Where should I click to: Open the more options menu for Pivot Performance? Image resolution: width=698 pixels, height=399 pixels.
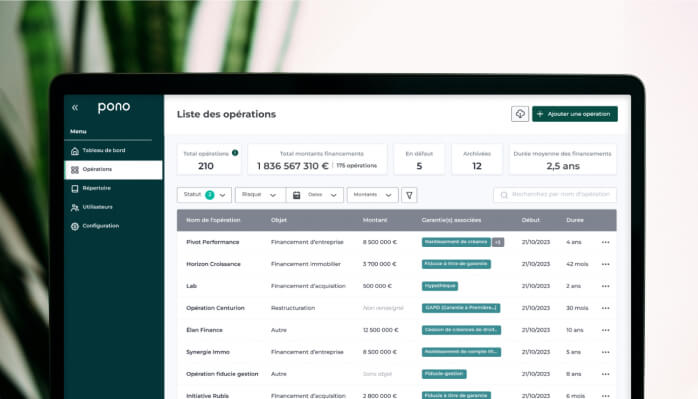(x=605, y=242)
